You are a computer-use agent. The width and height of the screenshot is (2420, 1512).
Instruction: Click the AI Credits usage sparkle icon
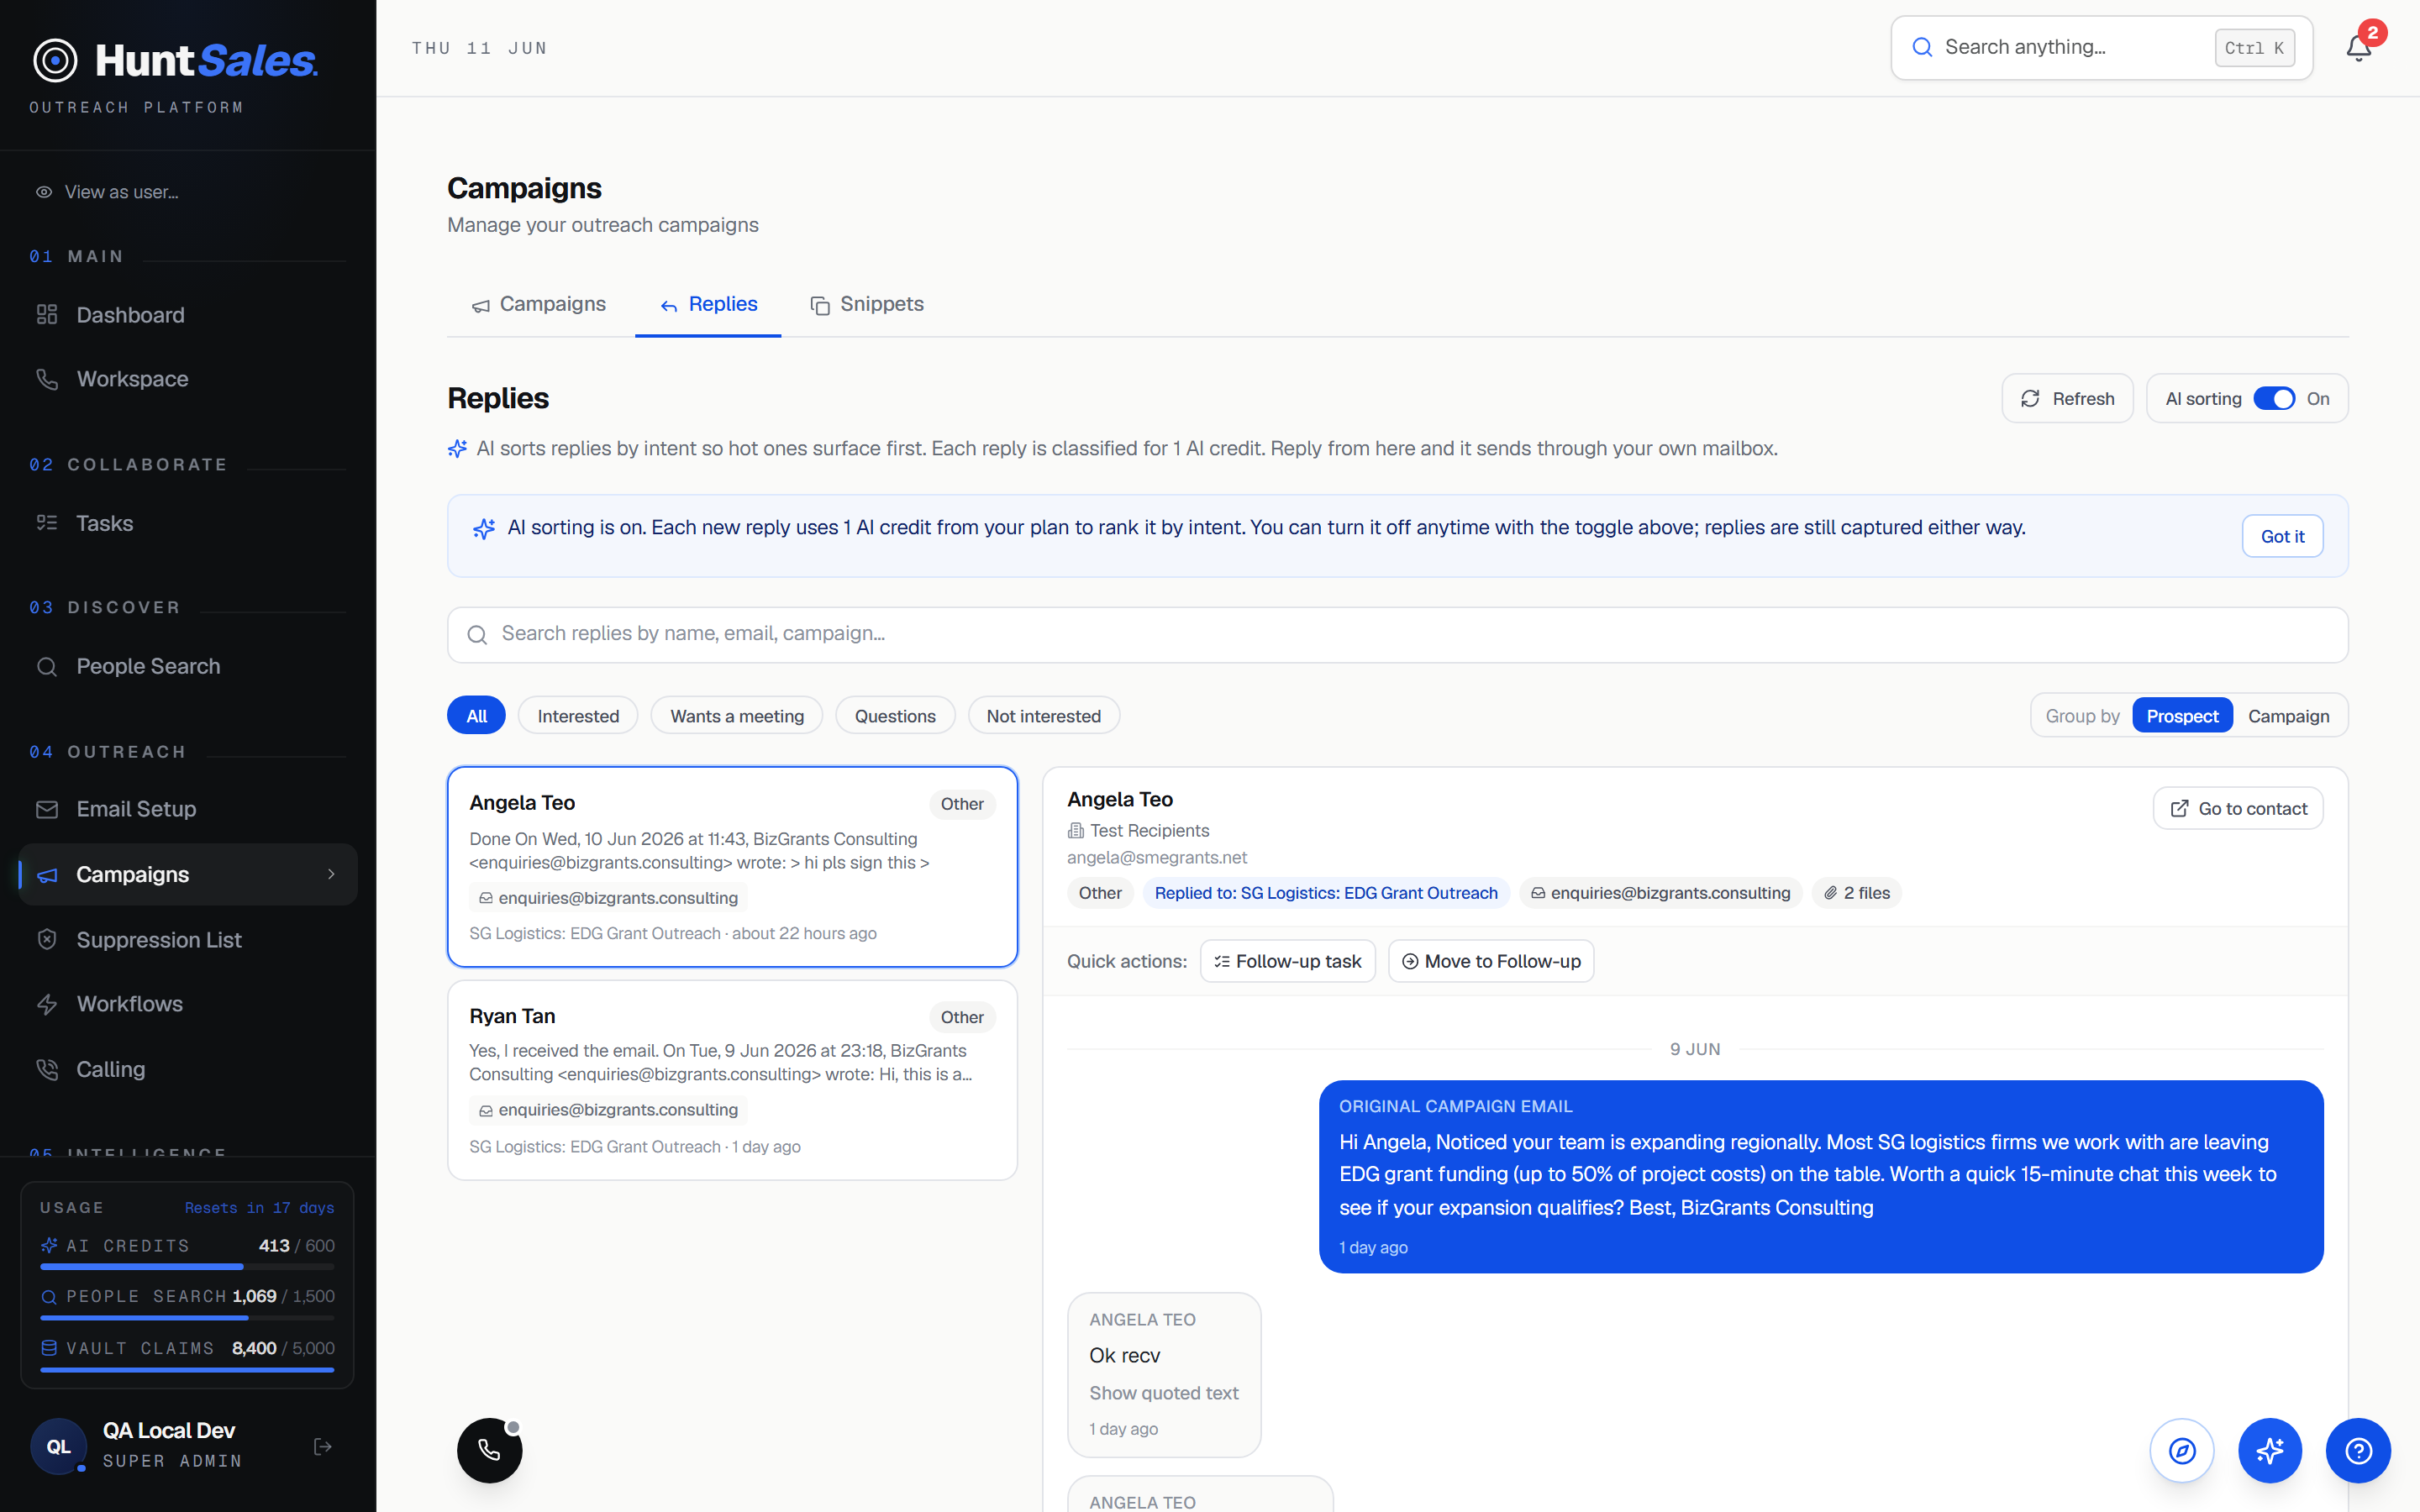[49, 1245]
